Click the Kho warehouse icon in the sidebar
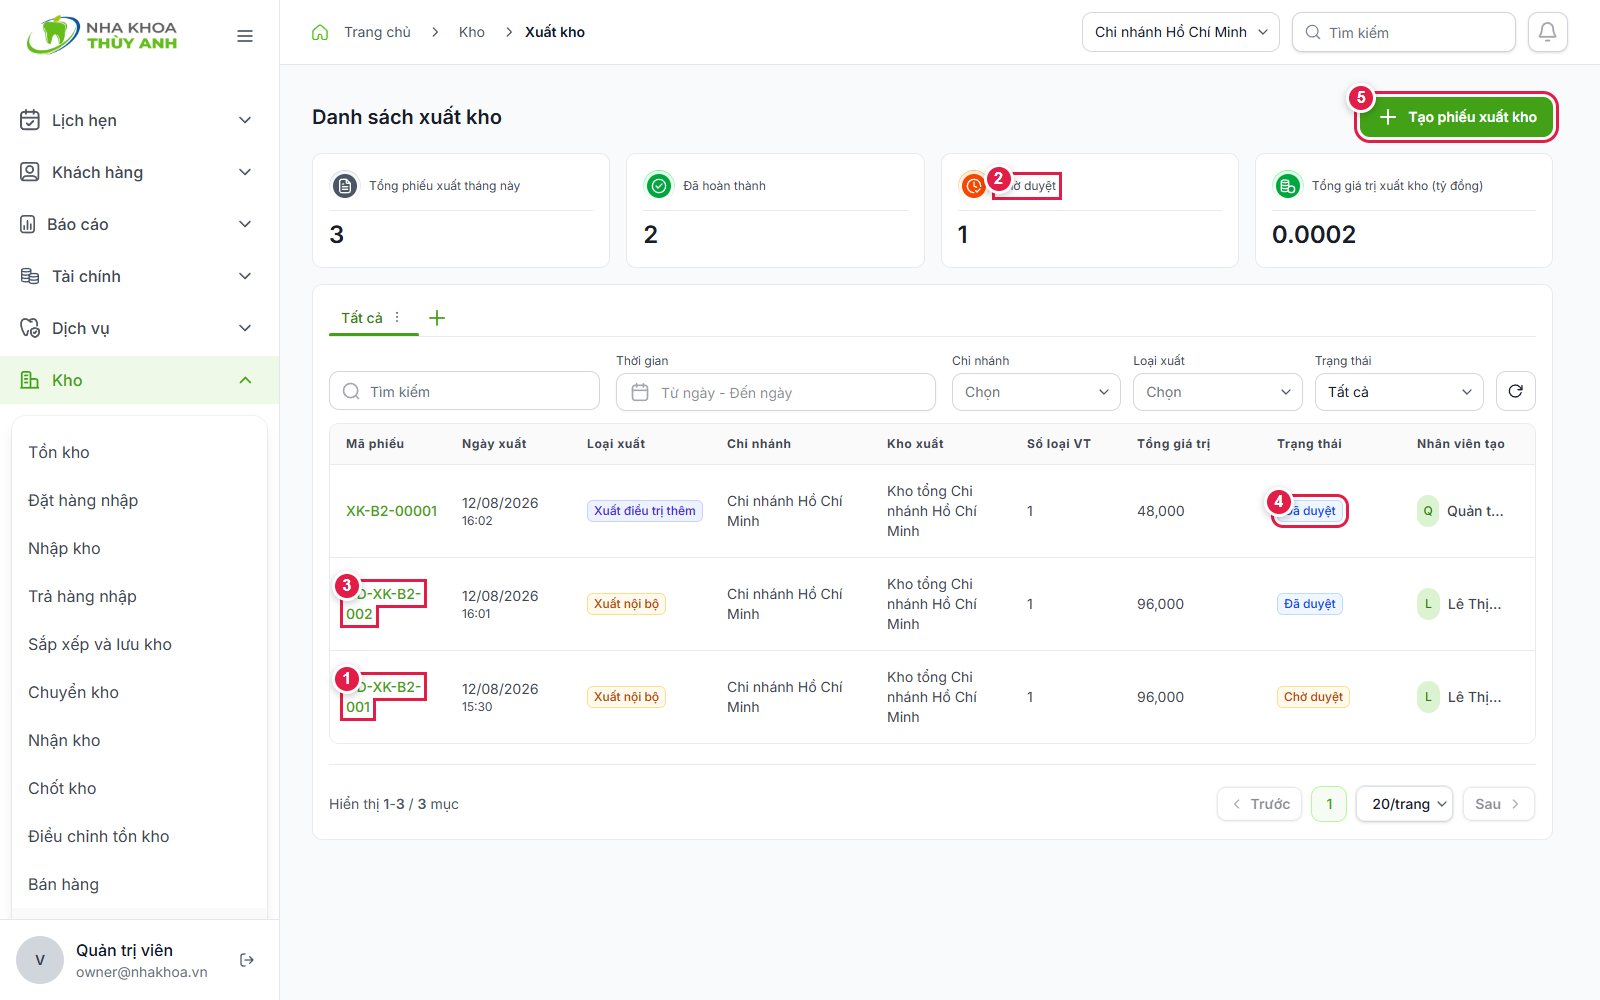The height and width of the screenshot is (1000, 1600). click(30, 380)
